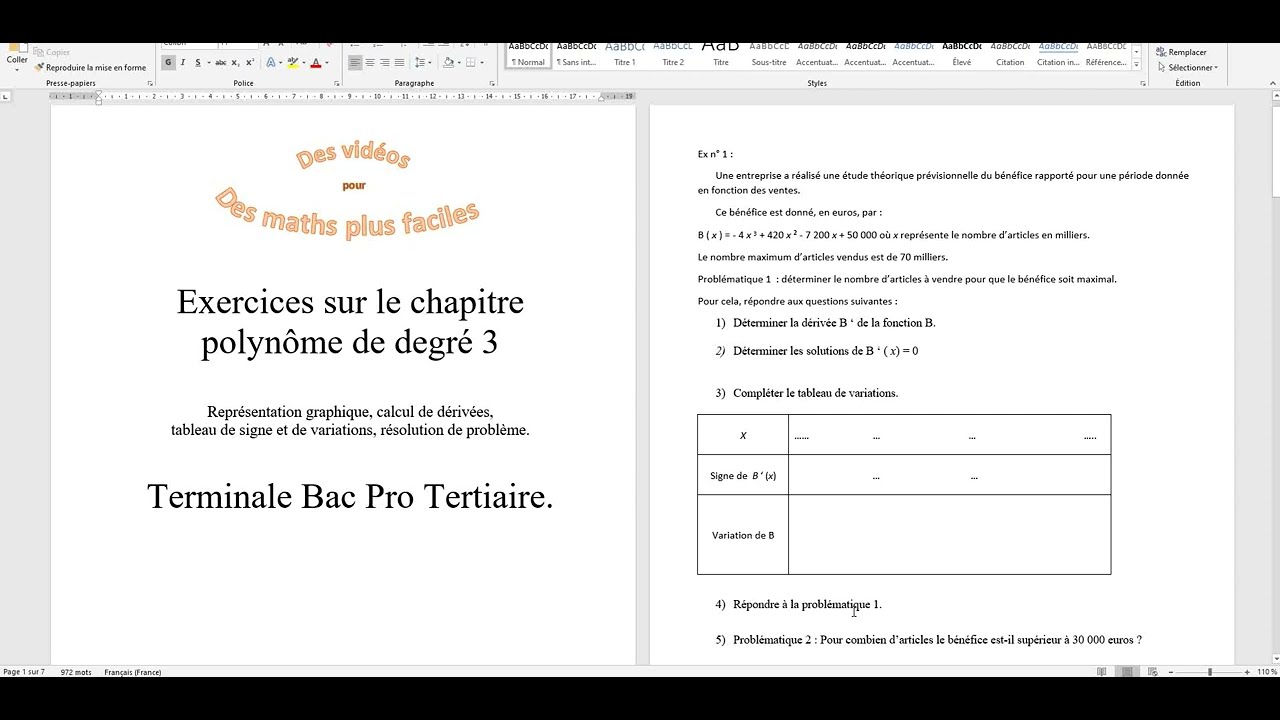Switch to Web Layout view icon
This screenshot has width=1280, height=720.
[1153, 672]
